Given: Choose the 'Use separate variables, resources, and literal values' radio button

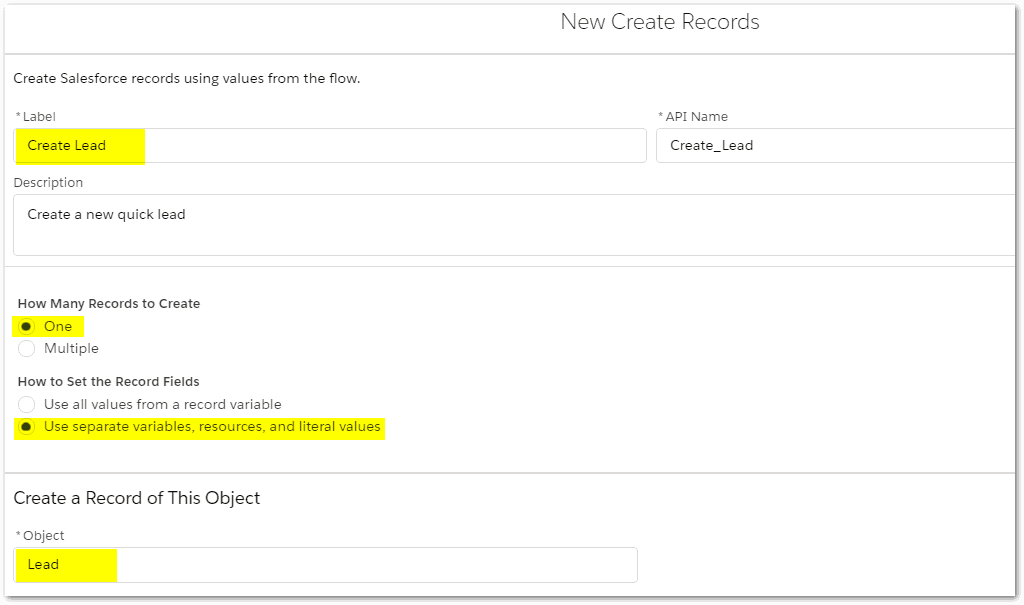Looking at the screenshot, I should (x=27, y=427).
